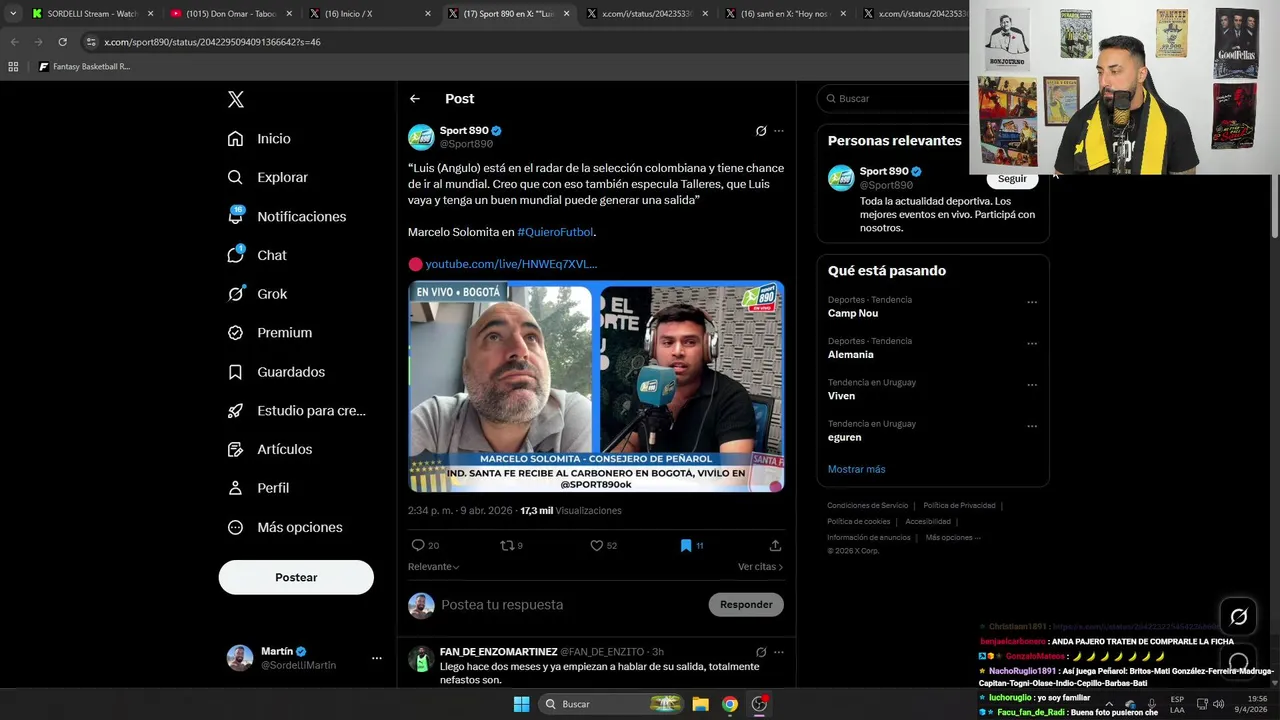
Task: Open Camp Nou trend
Action: click(853, 313)
